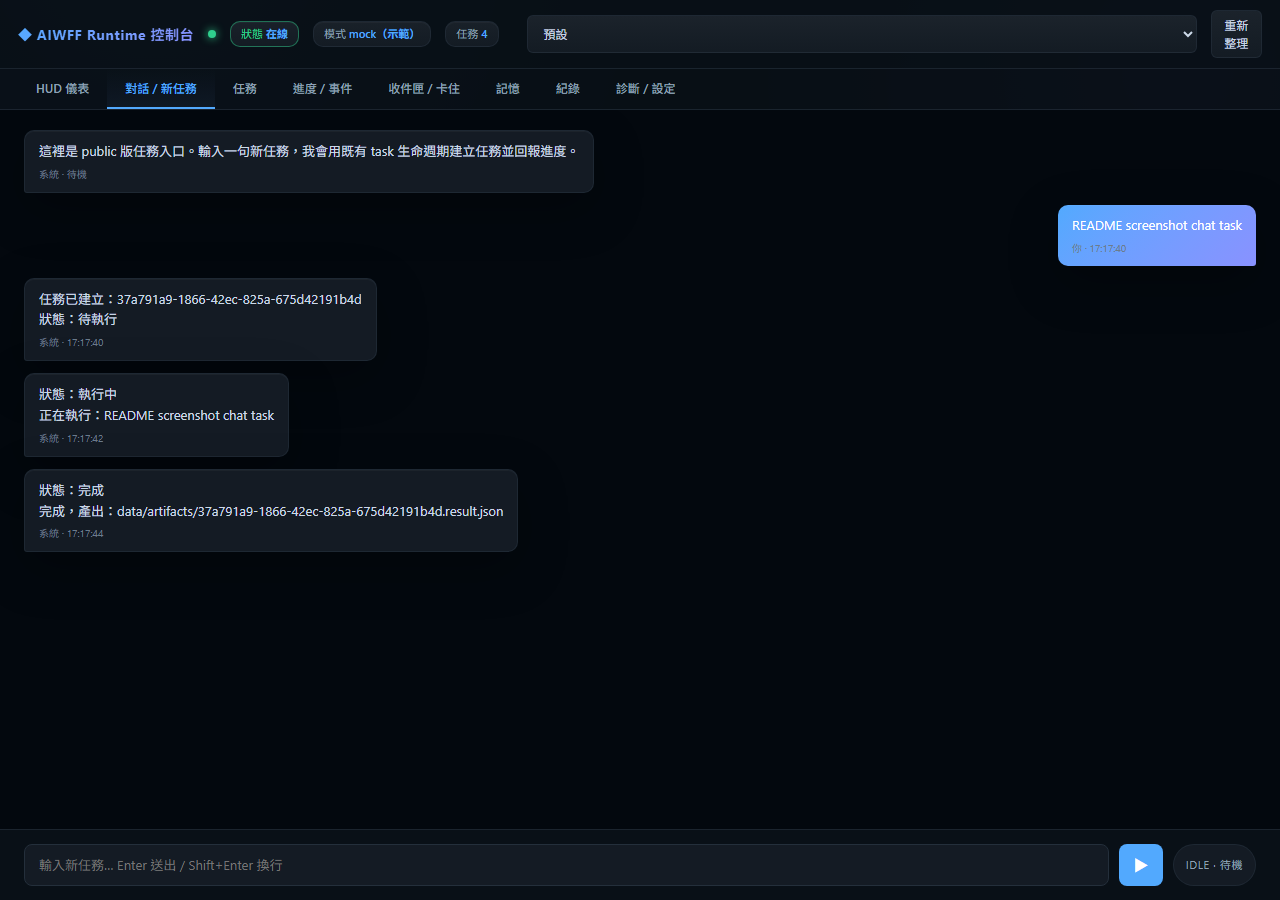Click the 狀態 在線 status badge
This screenshot has width=1280, height=900.
[x=264, y=34]
